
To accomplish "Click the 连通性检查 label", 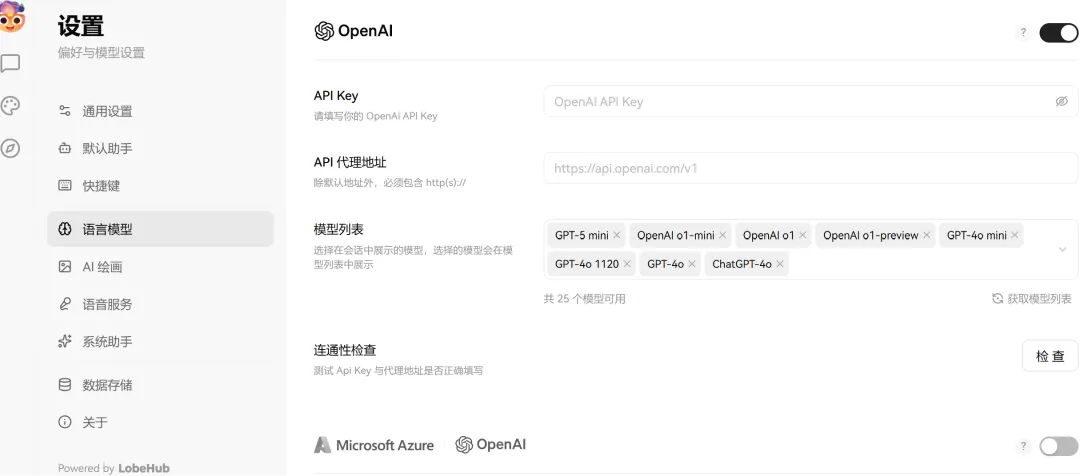I will (x=345, y=350).
